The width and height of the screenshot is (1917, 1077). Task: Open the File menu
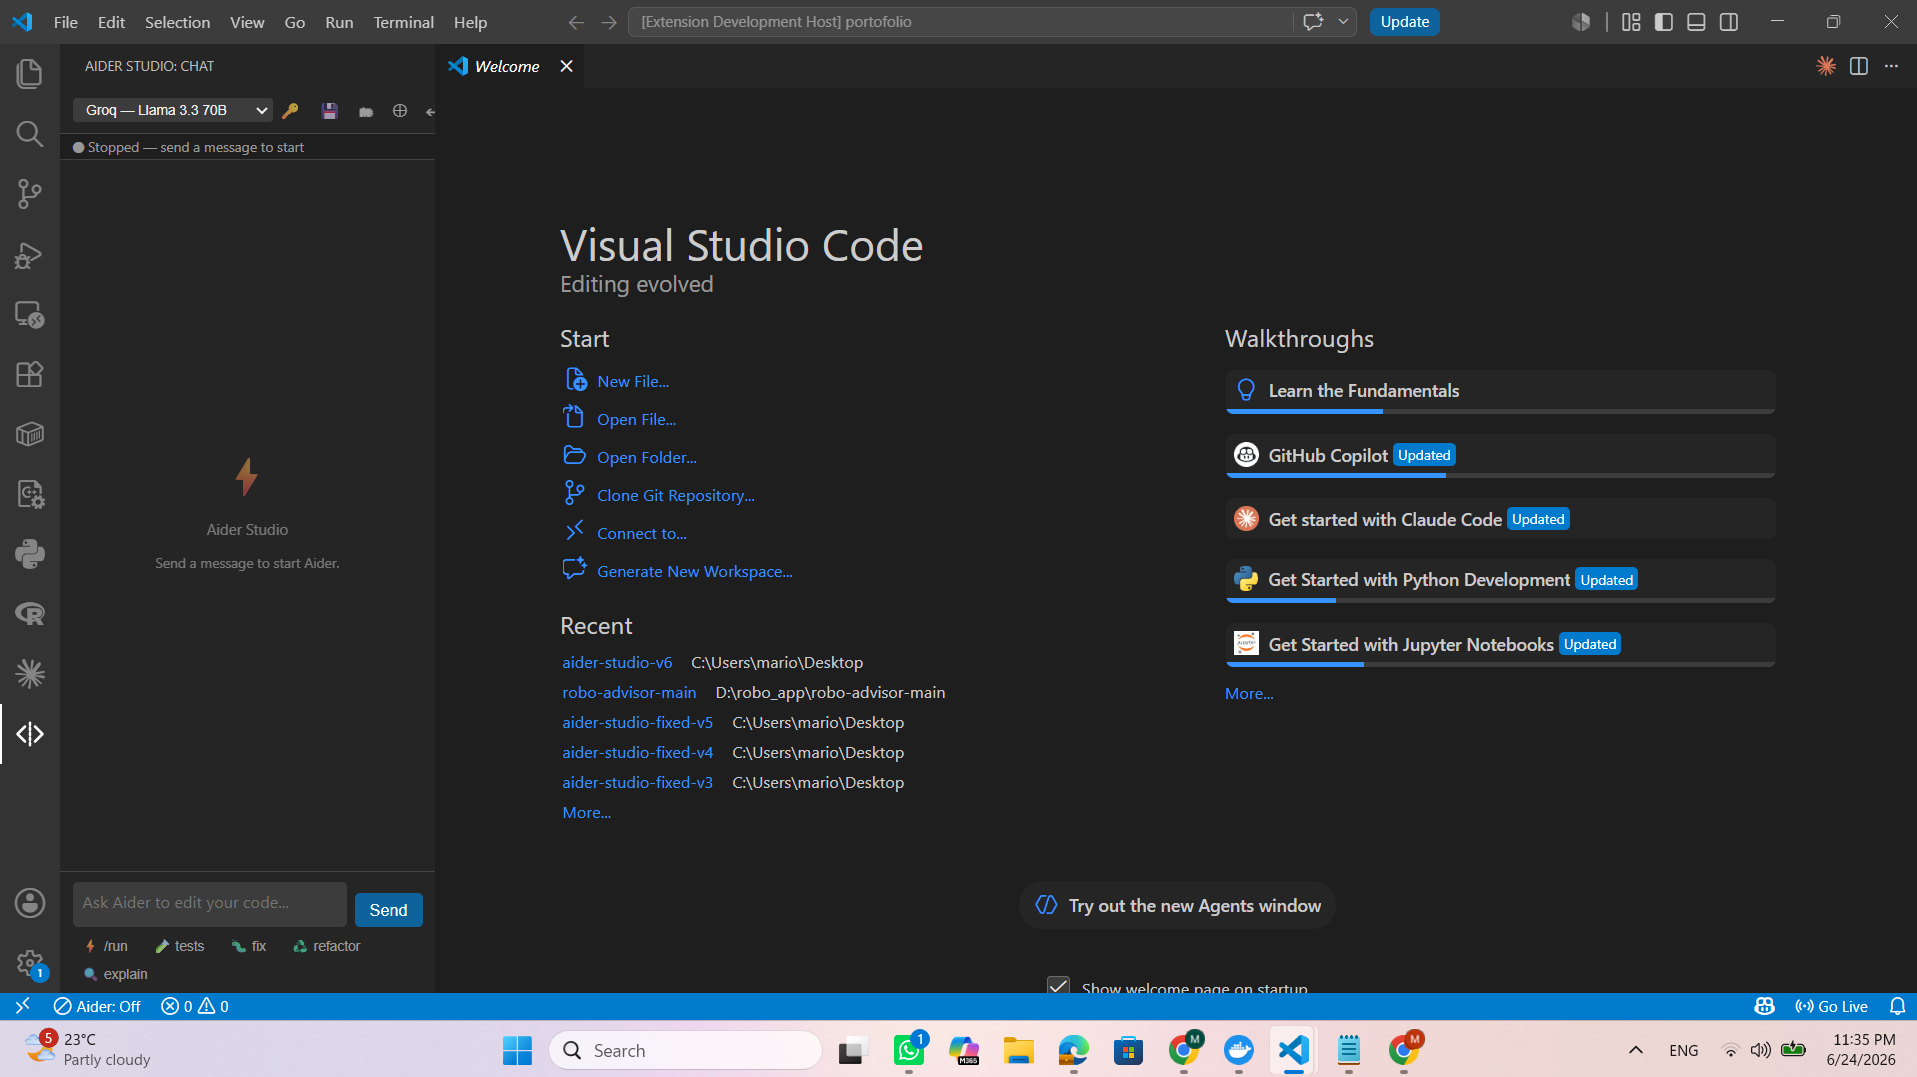click(x=66, y=22)
